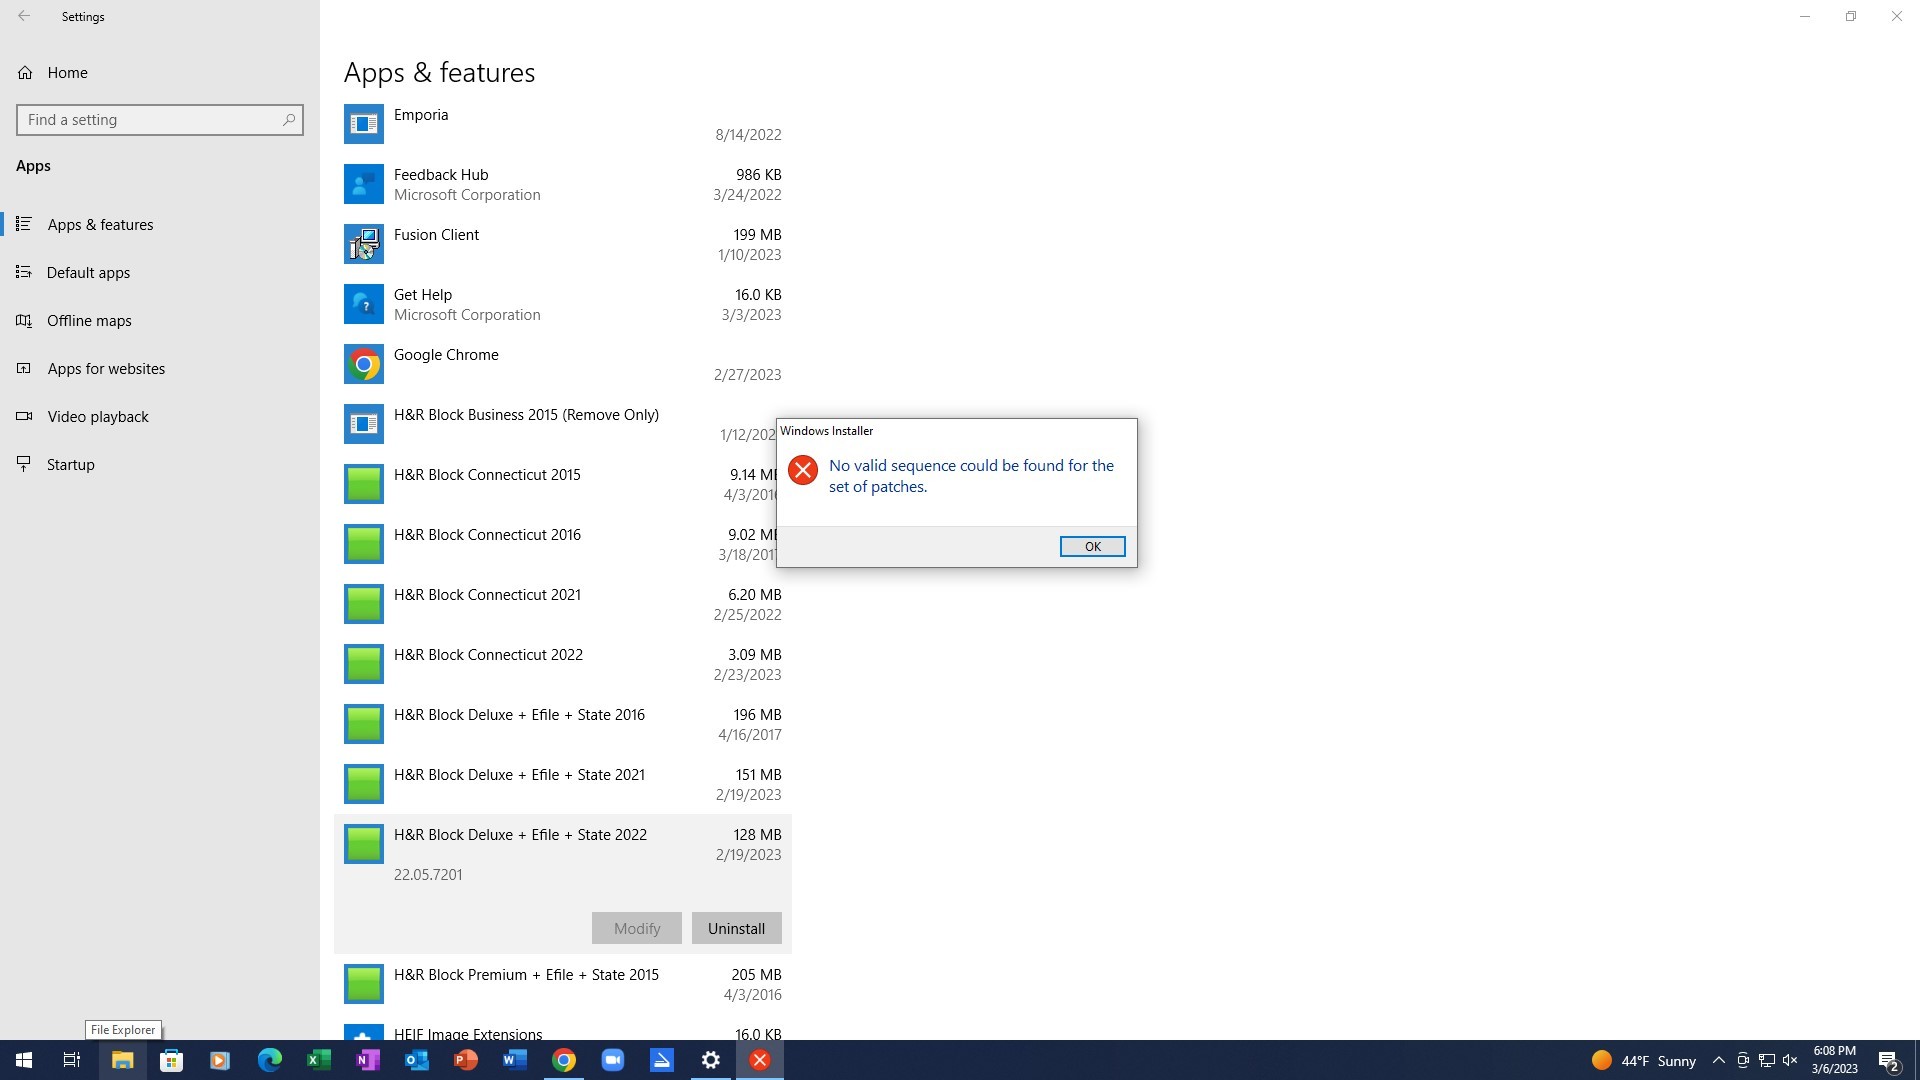
Task: Open Outlook from the taskbar
Action: [x=417, y=1060]
